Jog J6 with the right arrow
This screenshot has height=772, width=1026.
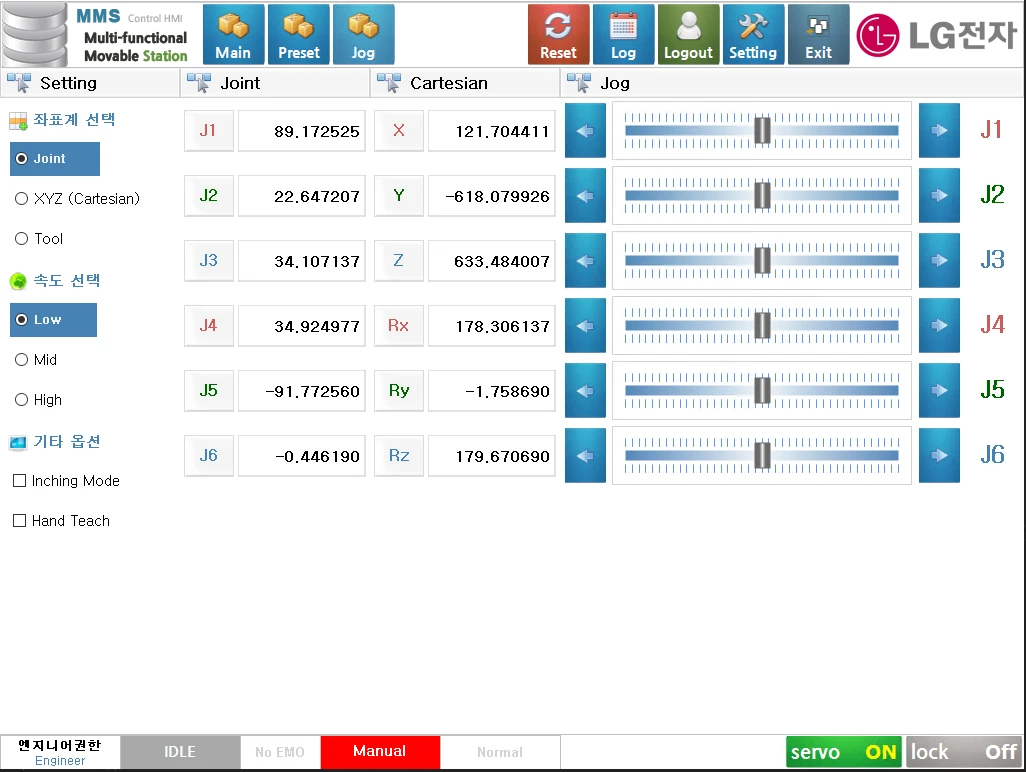939,456
